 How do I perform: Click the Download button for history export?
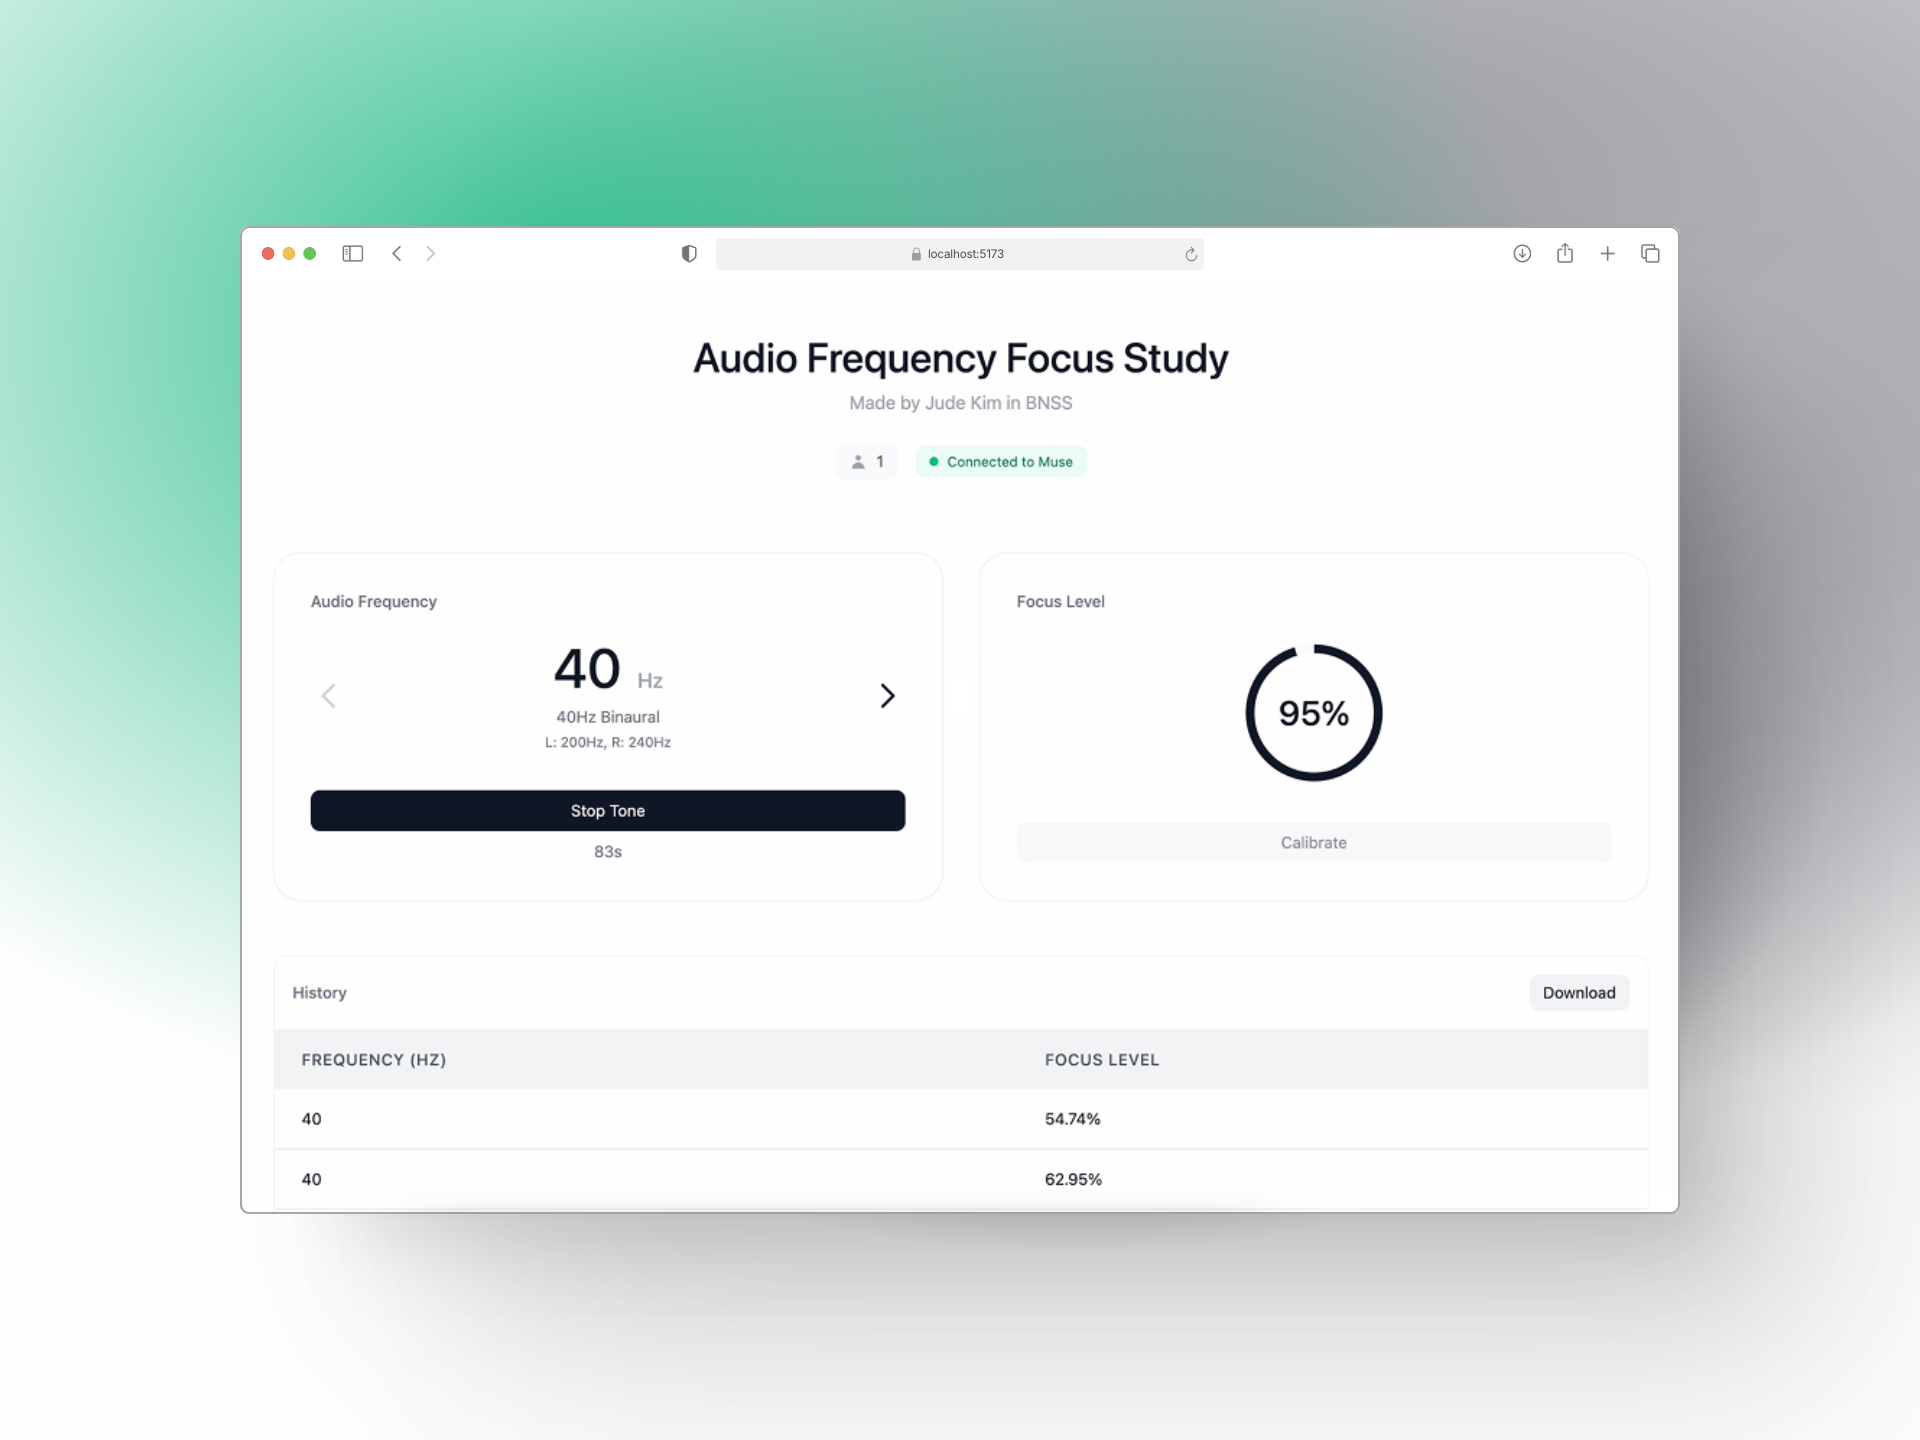tap(1580, 992)
